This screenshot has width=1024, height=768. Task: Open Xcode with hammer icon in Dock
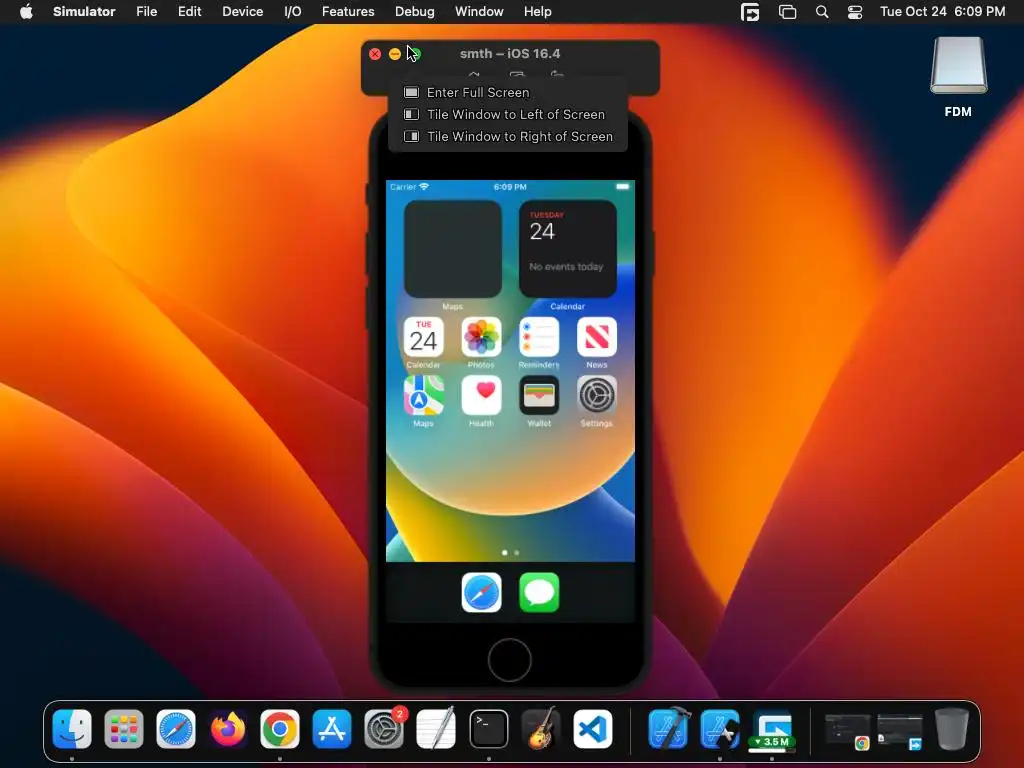668,729
